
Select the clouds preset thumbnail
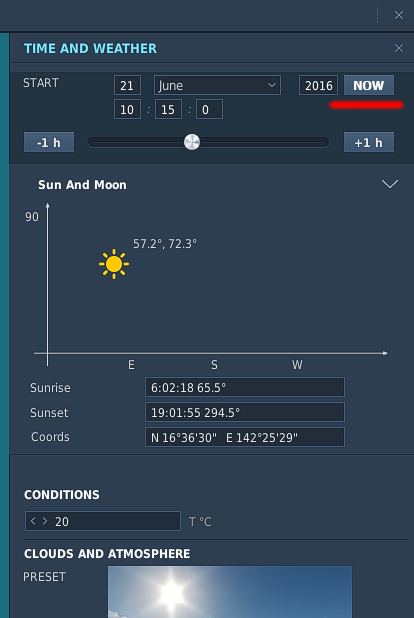(230, 592)
